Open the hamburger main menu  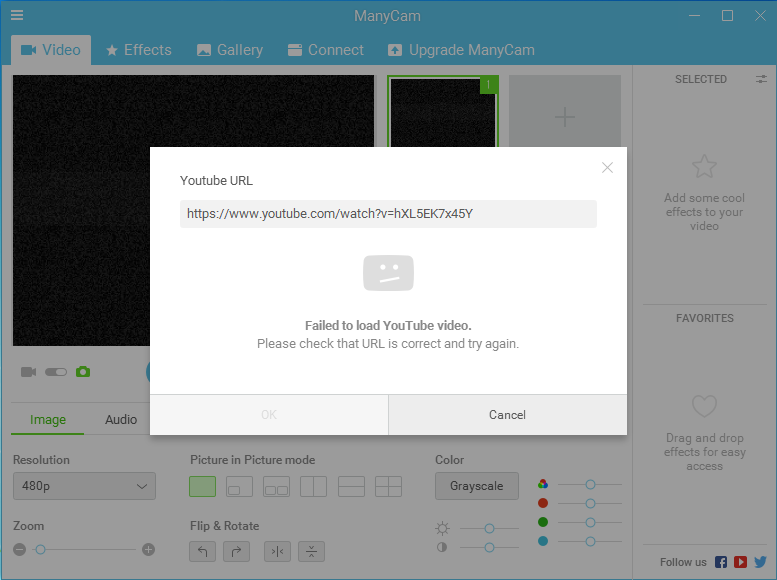17,15
